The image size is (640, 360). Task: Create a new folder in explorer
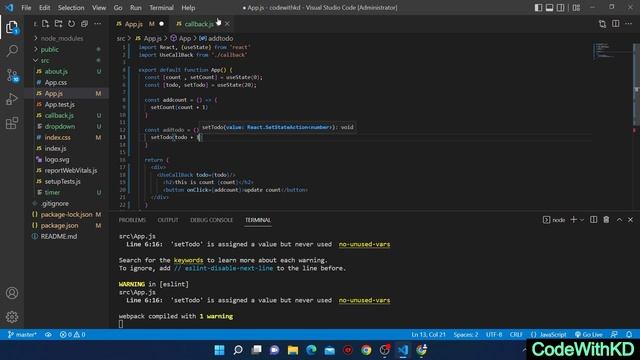[x=58, y=24]
